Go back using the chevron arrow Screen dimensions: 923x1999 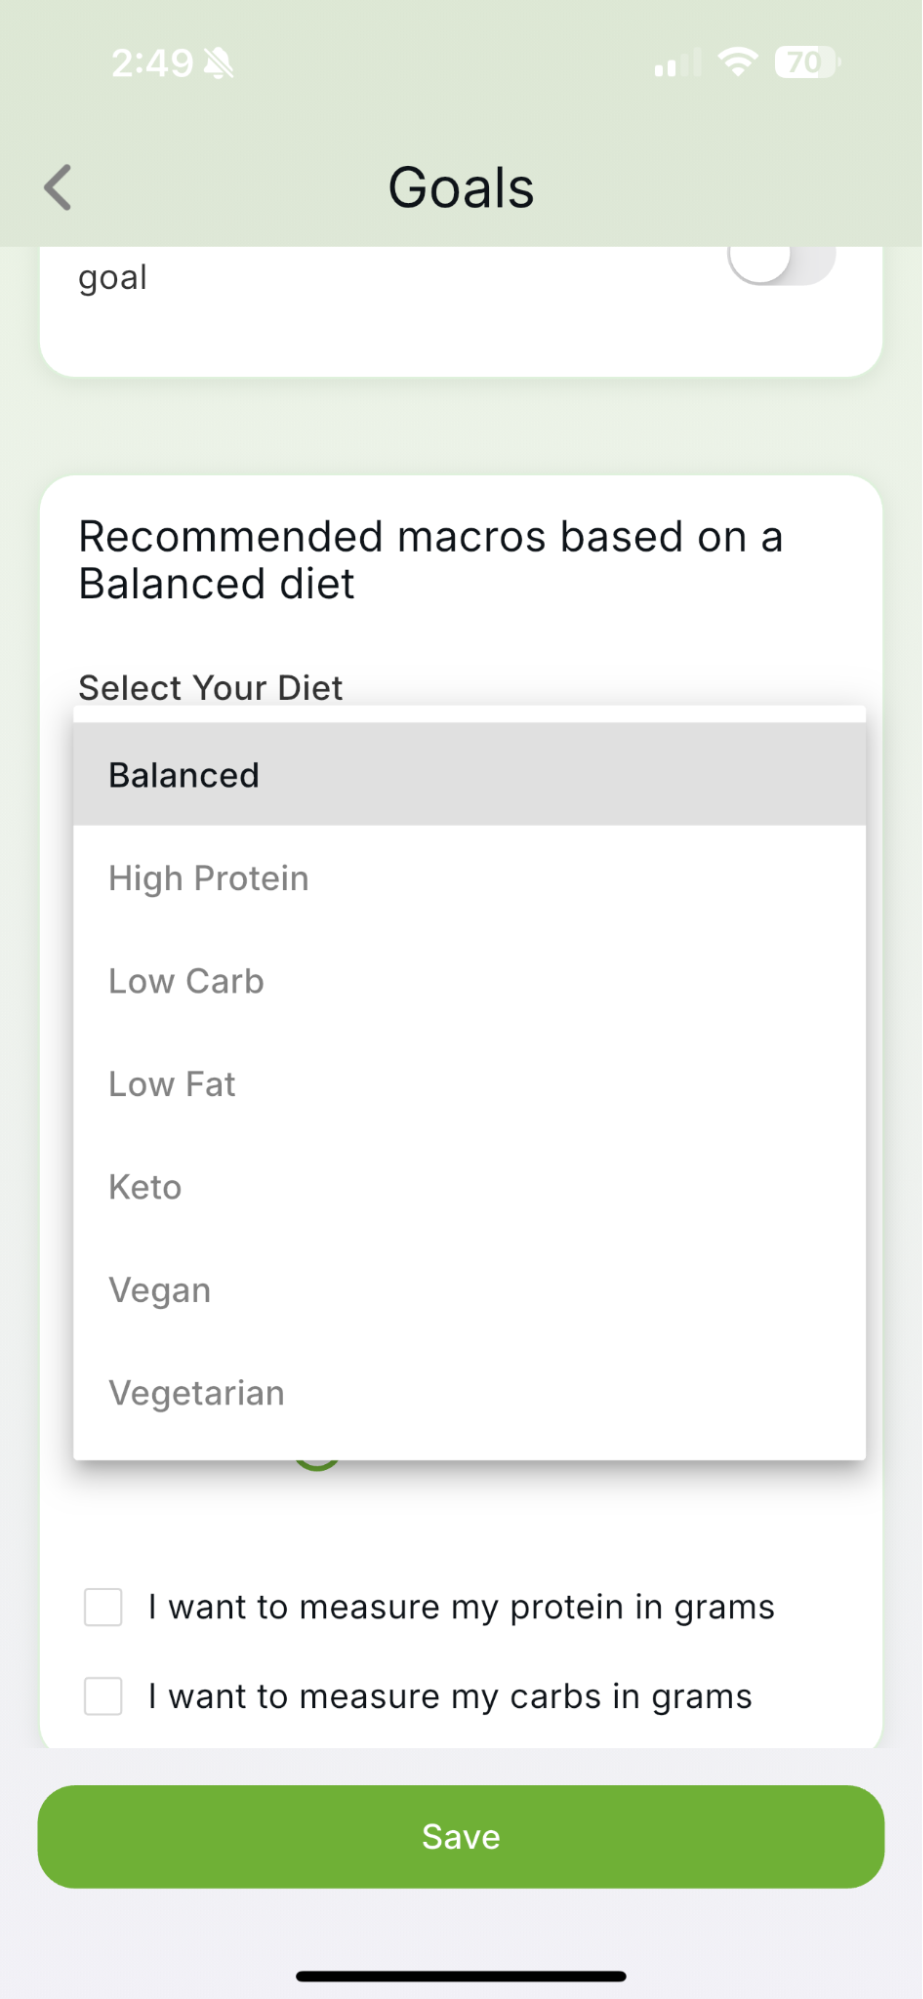pyautogui.click(x=58, y=187)
